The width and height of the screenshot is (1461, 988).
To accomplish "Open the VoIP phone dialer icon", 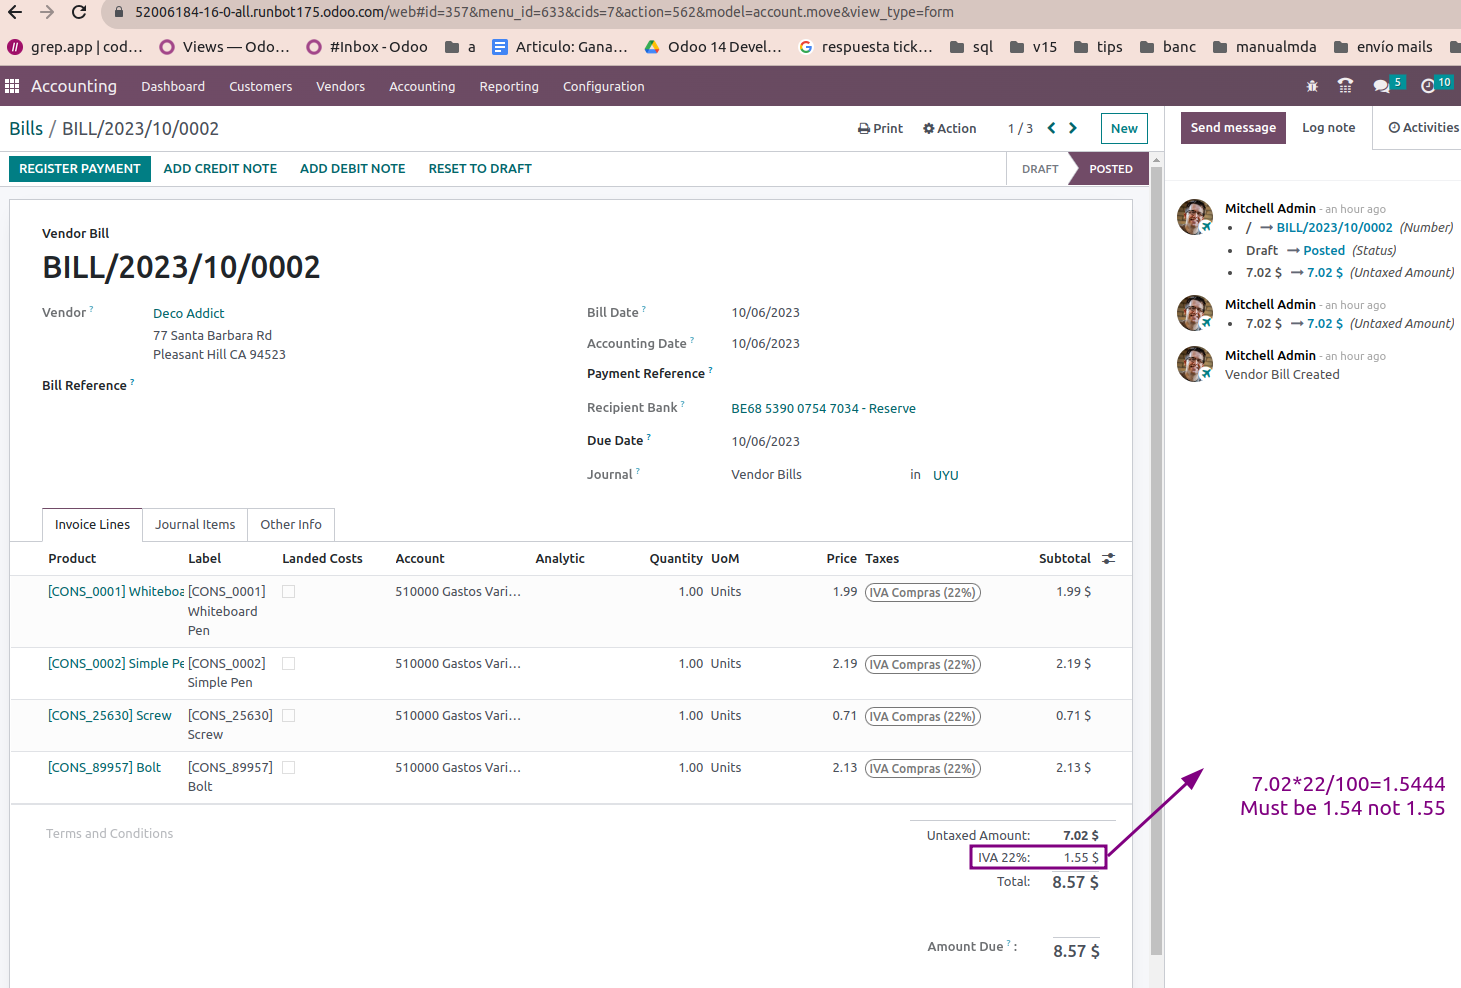I will pyautogui.click(x=1345, y=86).
